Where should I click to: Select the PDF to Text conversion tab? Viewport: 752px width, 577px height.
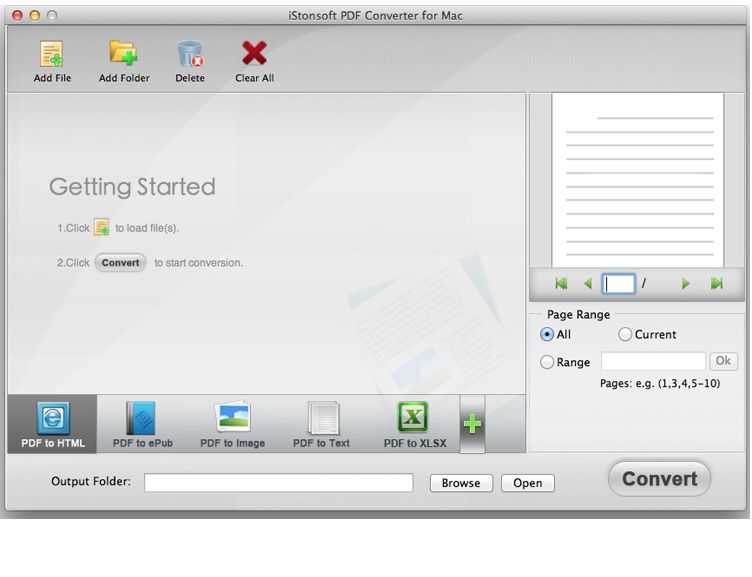pos(321,424)
